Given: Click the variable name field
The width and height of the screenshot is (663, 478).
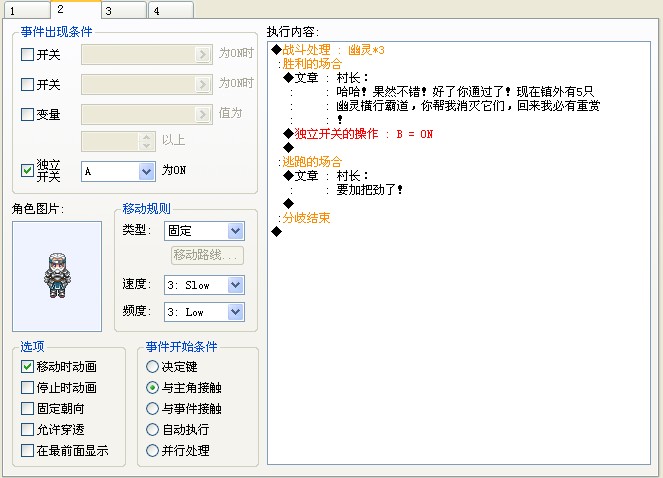Looking at the screenshot, I should (x=138, y=114).
